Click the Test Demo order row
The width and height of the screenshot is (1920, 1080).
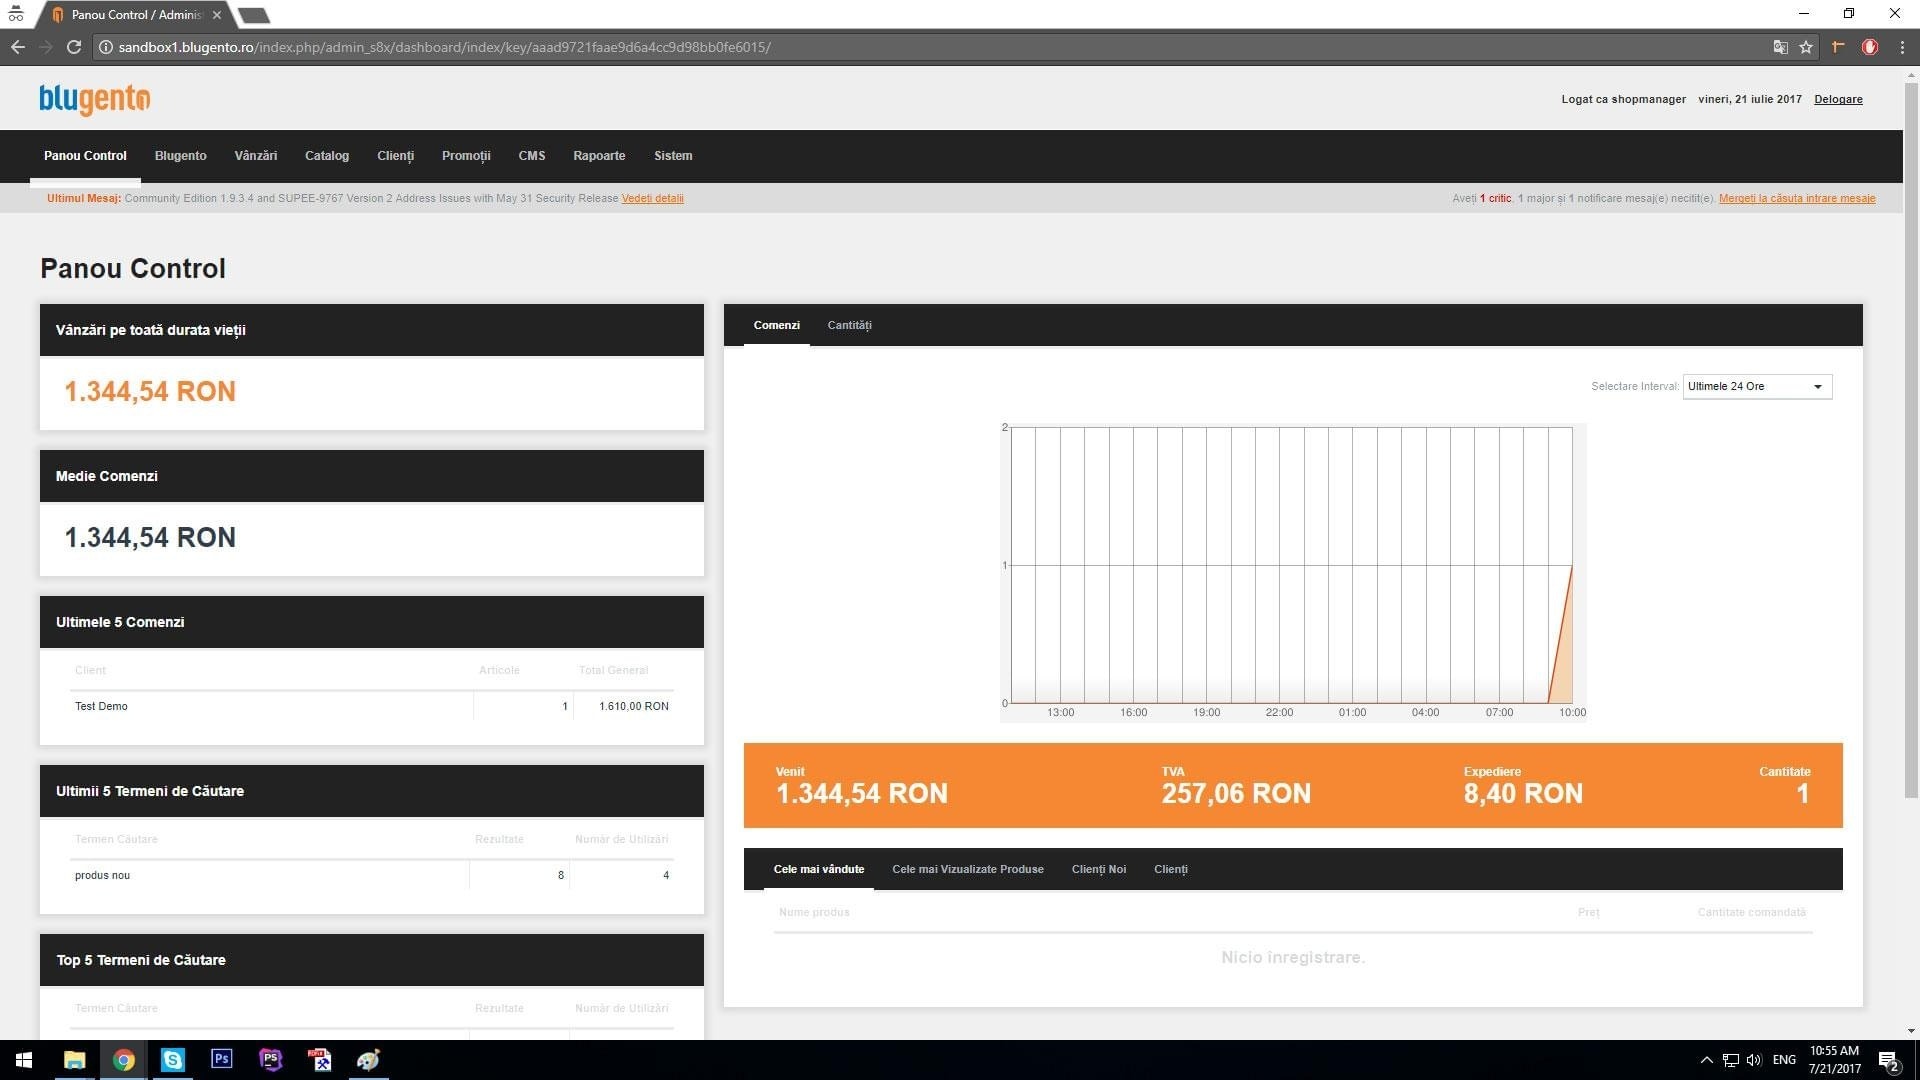[x=372, y=706]
